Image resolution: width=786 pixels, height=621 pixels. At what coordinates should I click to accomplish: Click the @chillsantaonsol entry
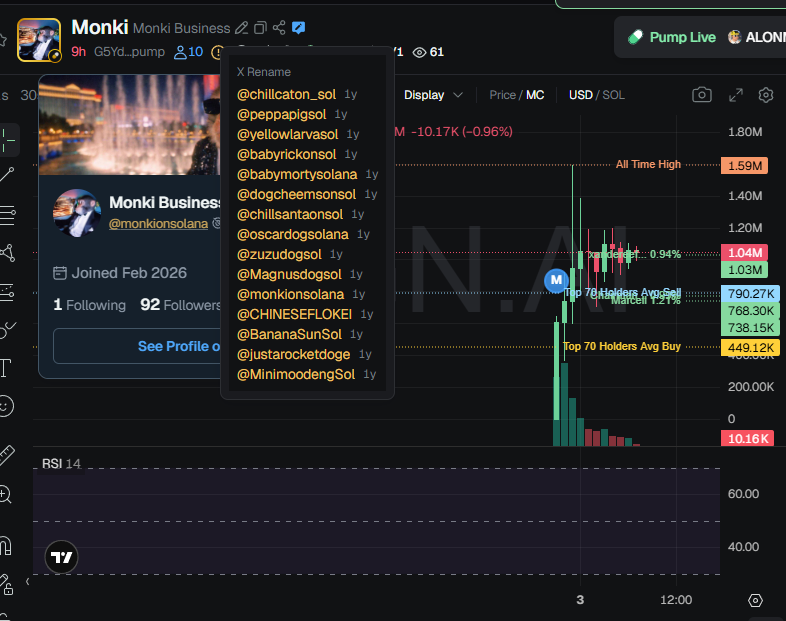point(290,215)
